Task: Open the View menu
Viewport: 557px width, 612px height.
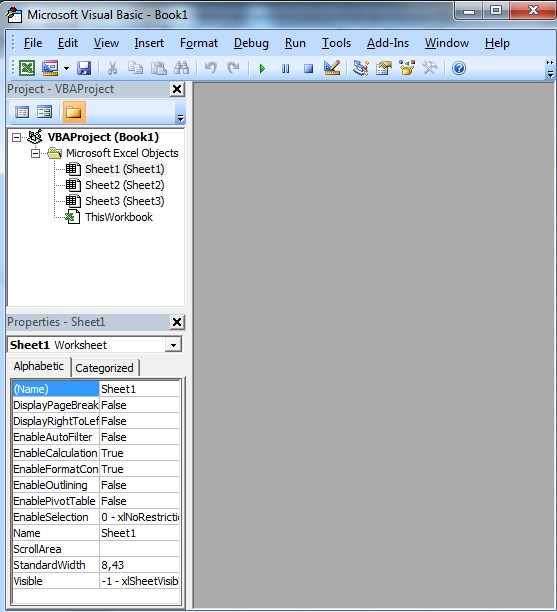Action: click(x=106, y=43)
